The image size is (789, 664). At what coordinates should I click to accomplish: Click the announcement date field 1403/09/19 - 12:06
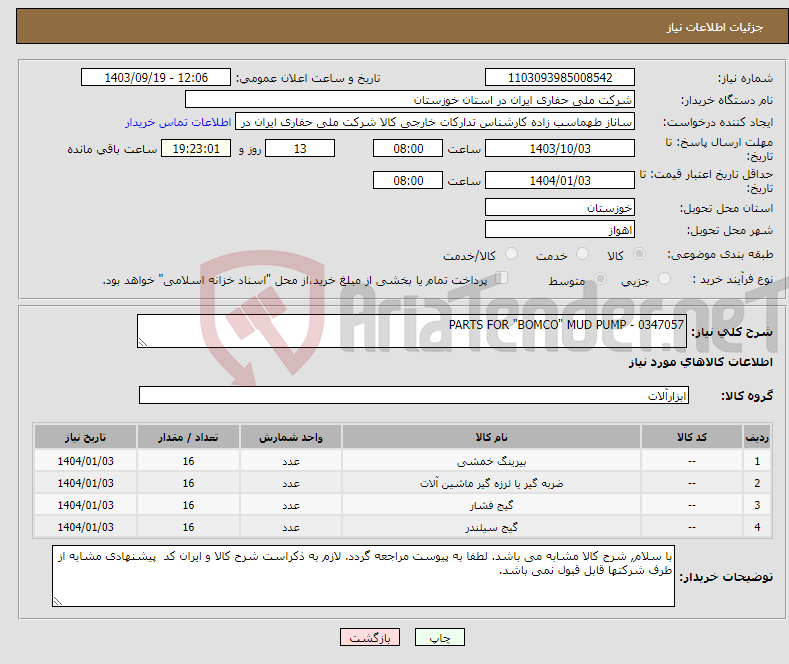click(155, 77)
